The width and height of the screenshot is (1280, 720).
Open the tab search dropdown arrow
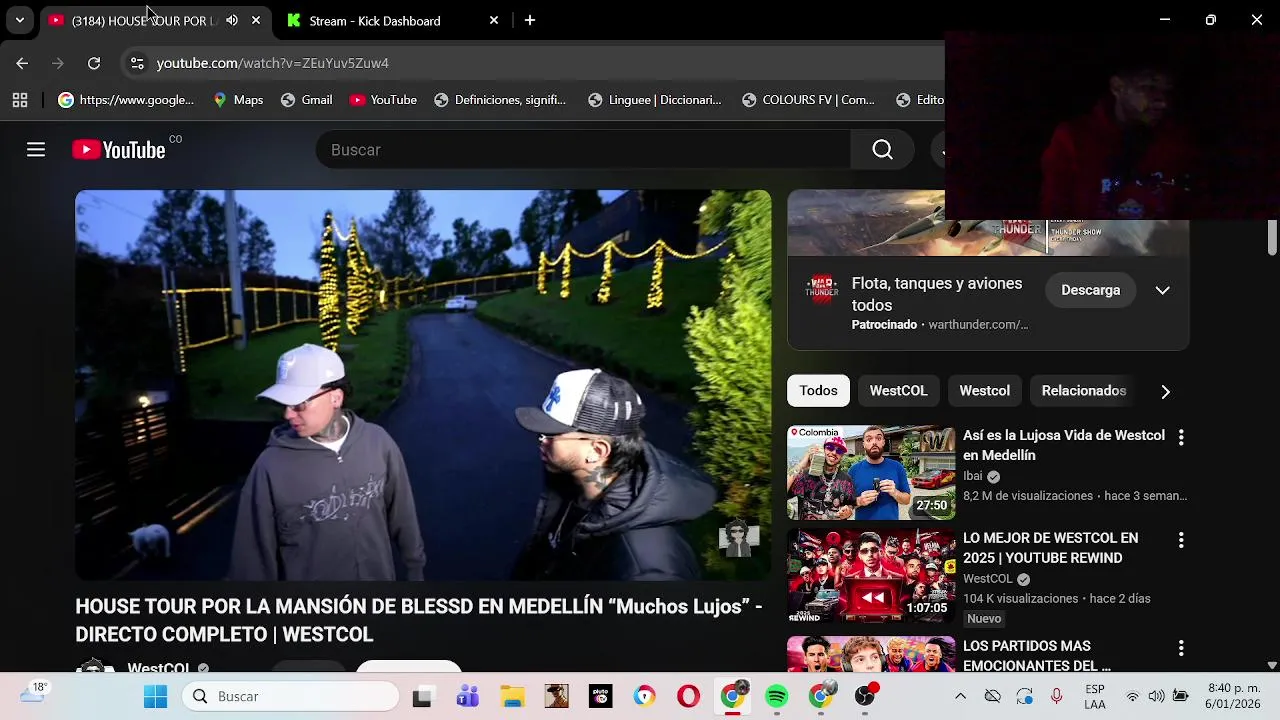[x=19, y=20]
